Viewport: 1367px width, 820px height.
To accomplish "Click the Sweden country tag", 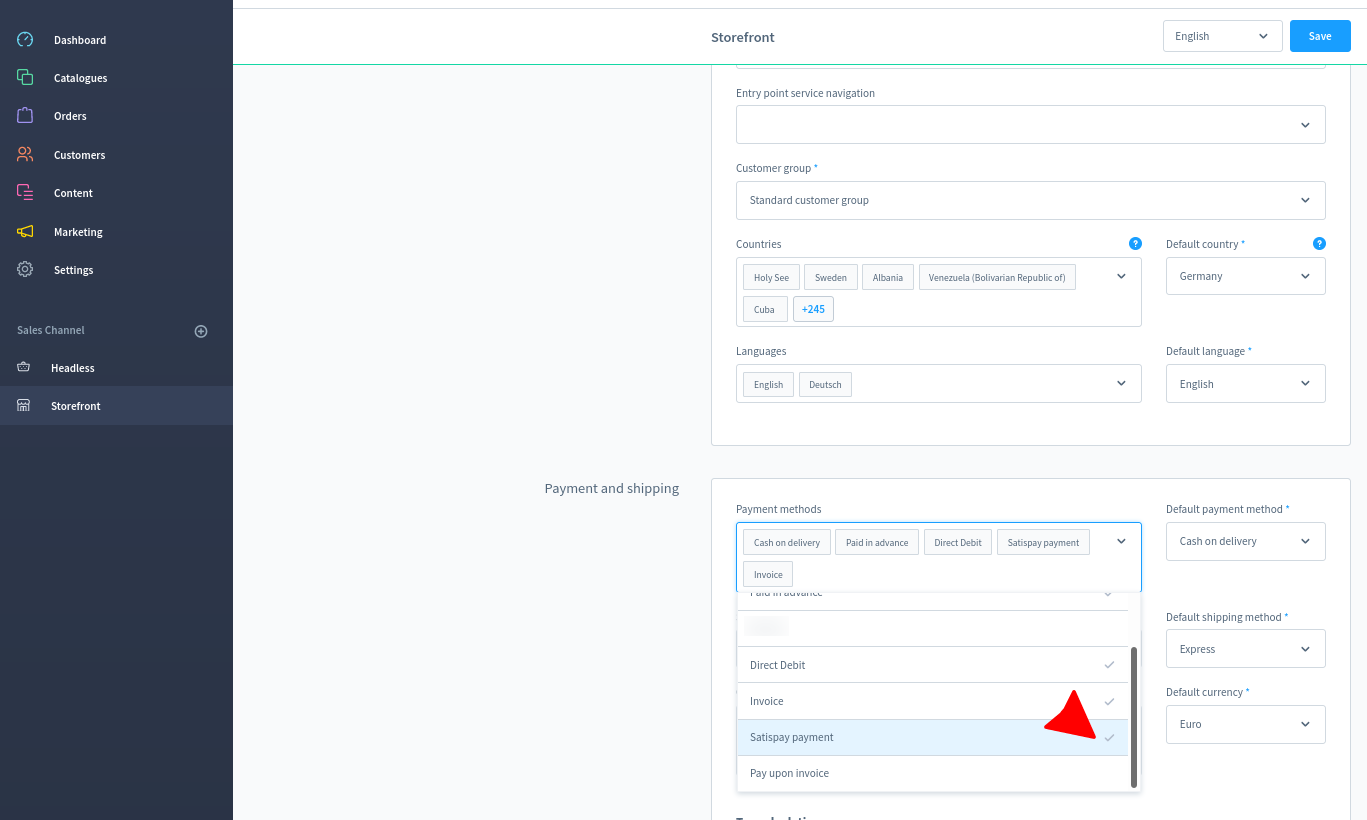I will 831,277.
